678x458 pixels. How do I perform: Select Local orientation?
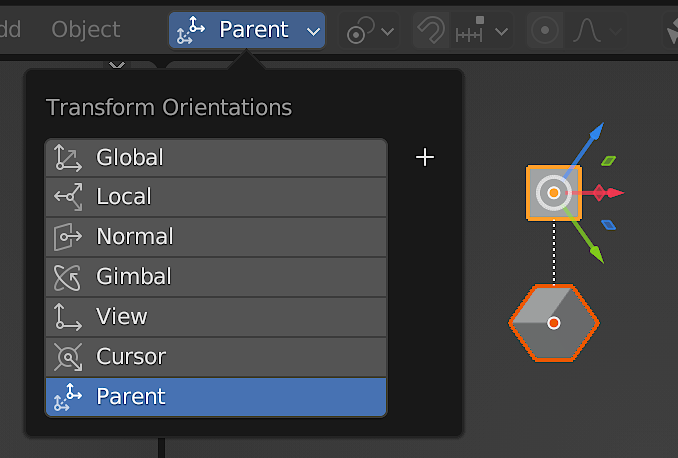coord(216,197)
